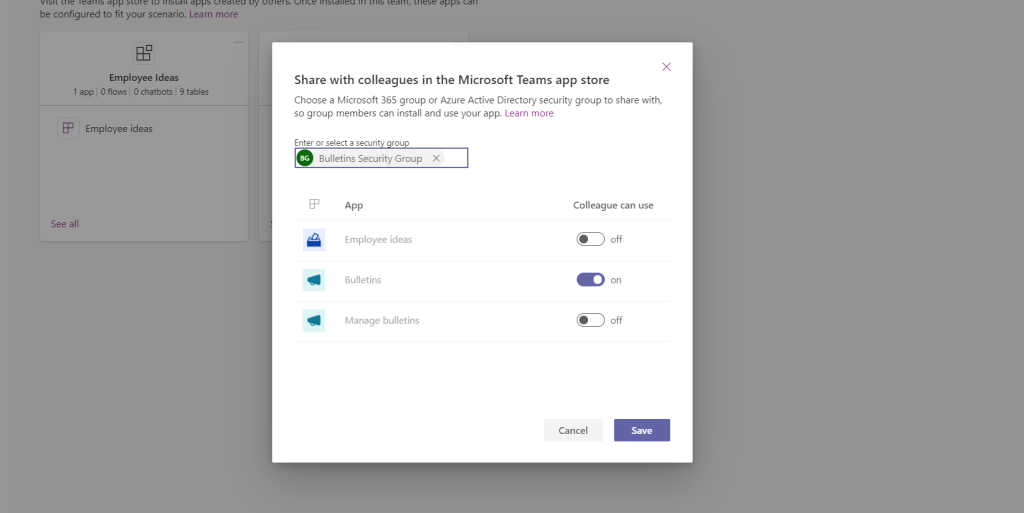Click the Bulletins megaphone app icon
The image size is (1024, 513).
[314, 280]
